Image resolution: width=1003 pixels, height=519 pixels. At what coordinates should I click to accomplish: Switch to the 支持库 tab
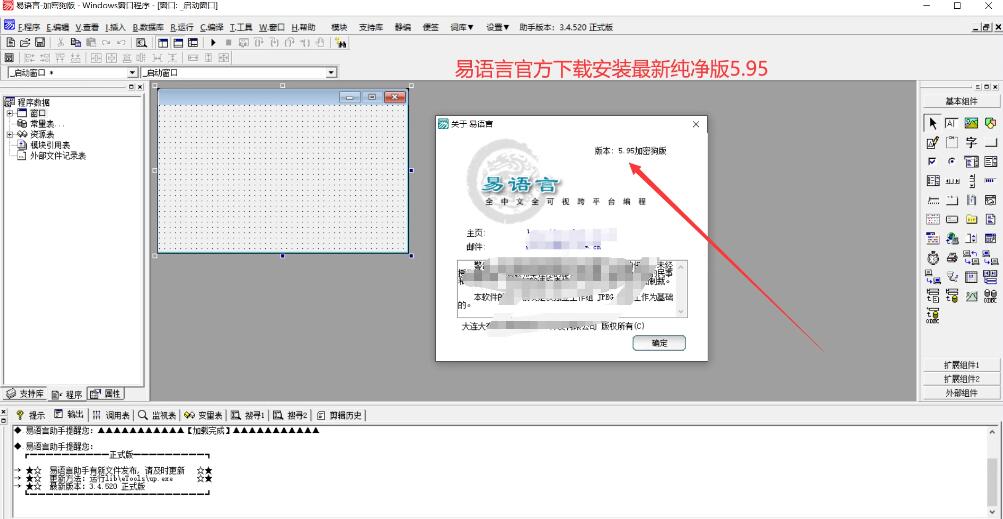pos(25,394)
